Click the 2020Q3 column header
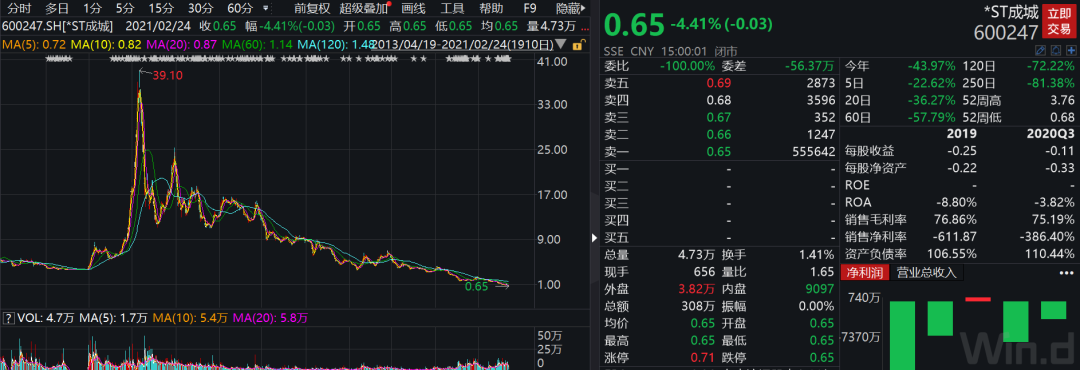This screenshot has height=370, width=1080. (1051, 134)
